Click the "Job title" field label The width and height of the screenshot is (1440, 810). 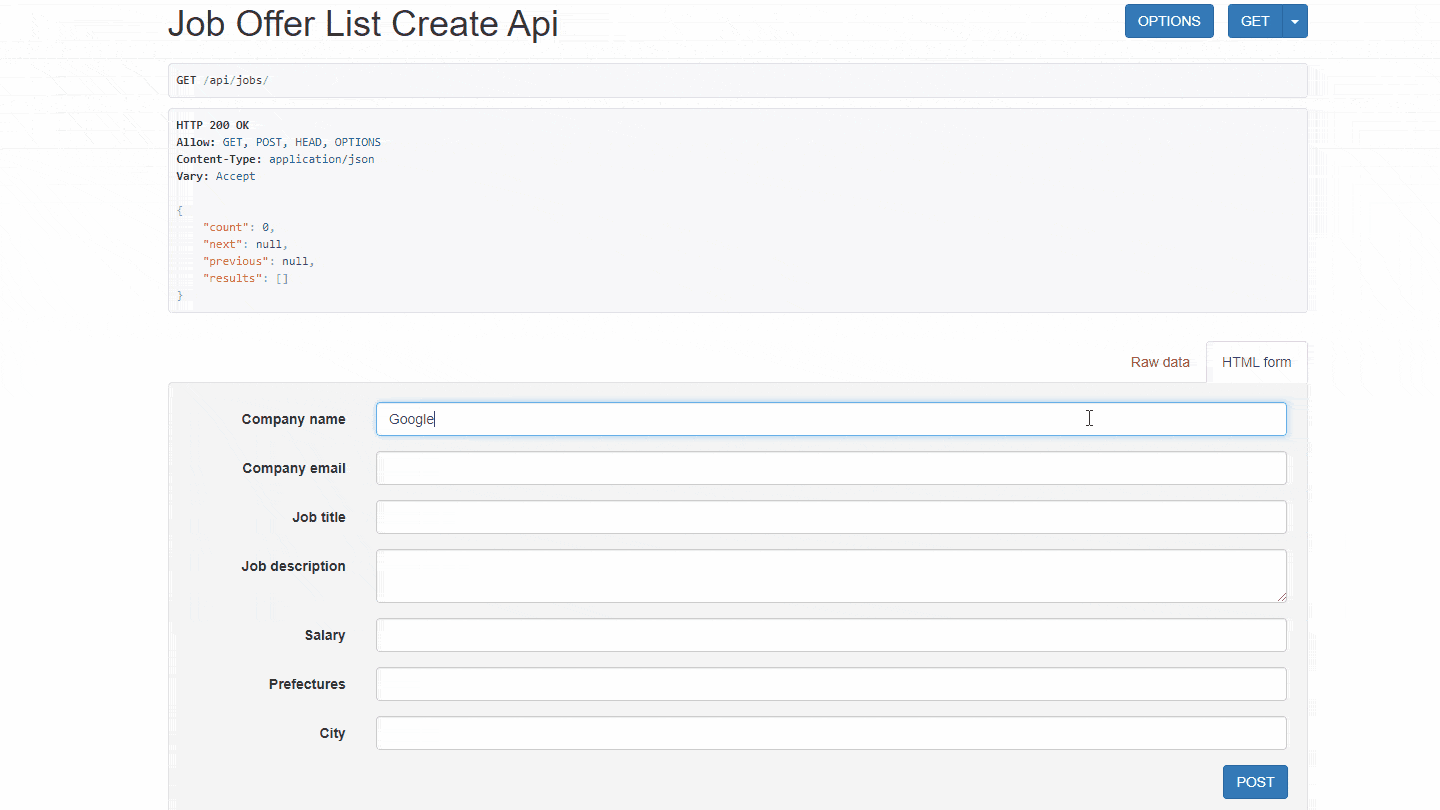click(319, 517)
